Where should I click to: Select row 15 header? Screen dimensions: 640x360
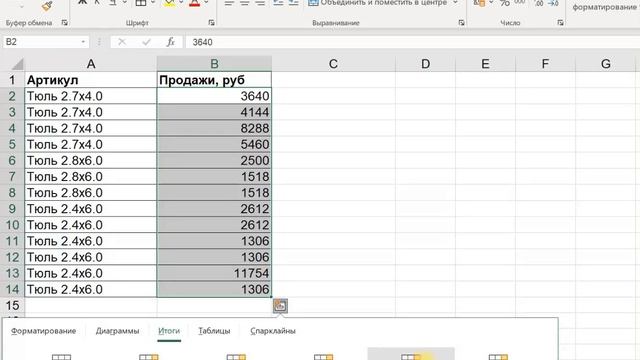12,305
